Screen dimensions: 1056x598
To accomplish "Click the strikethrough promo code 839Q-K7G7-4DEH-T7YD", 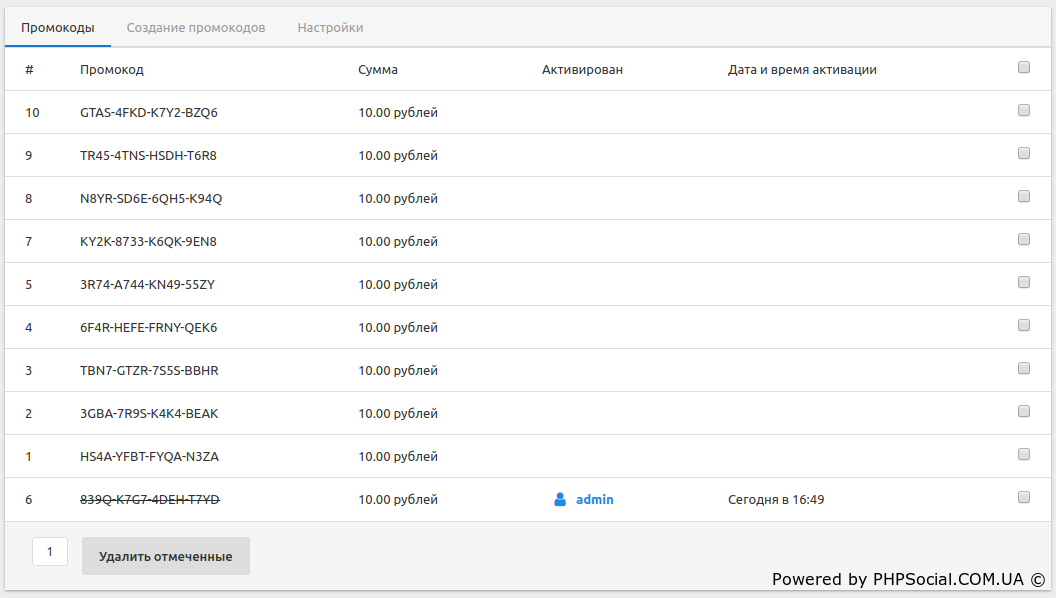I will coord(150,499).
